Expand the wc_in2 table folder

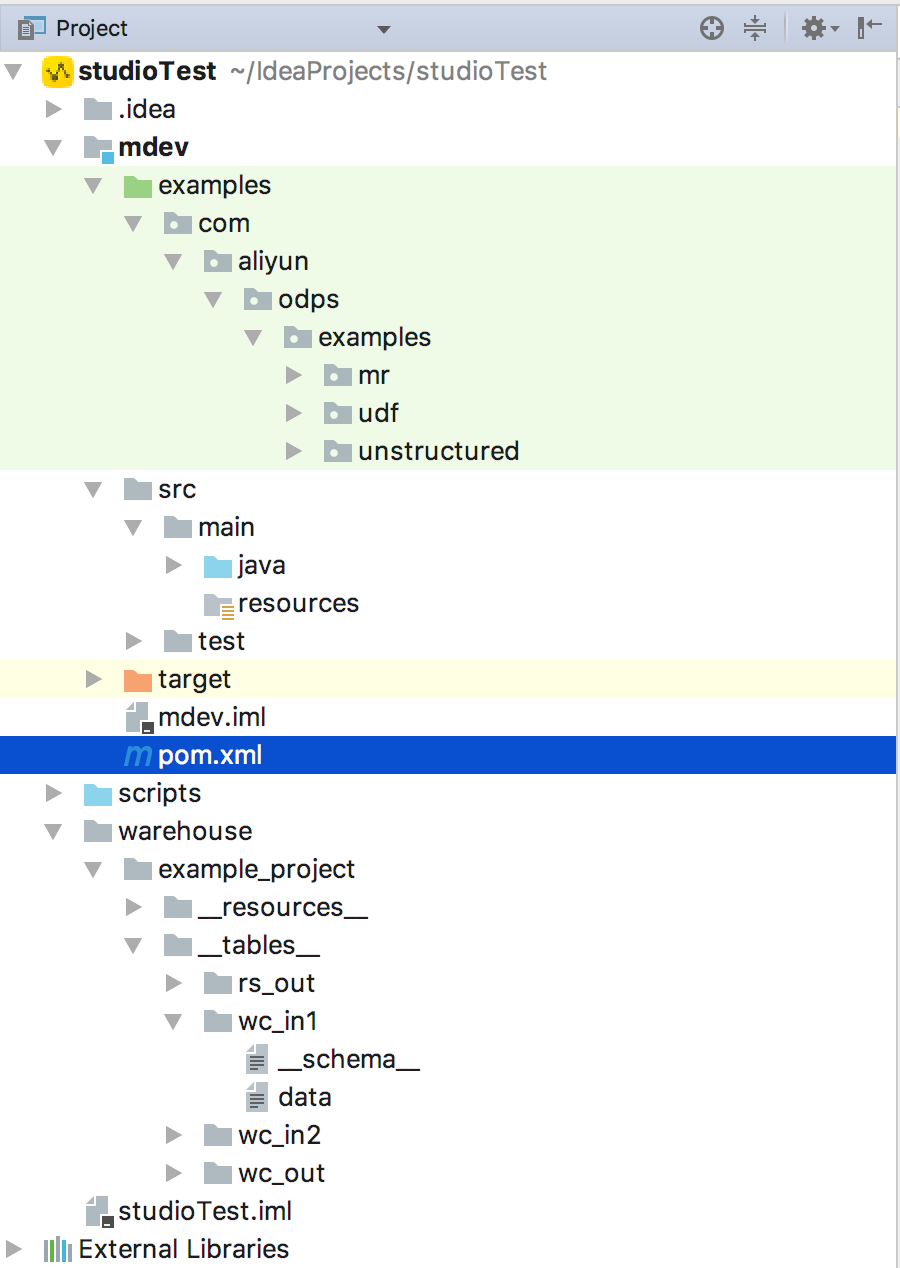tap(174, 1136)
